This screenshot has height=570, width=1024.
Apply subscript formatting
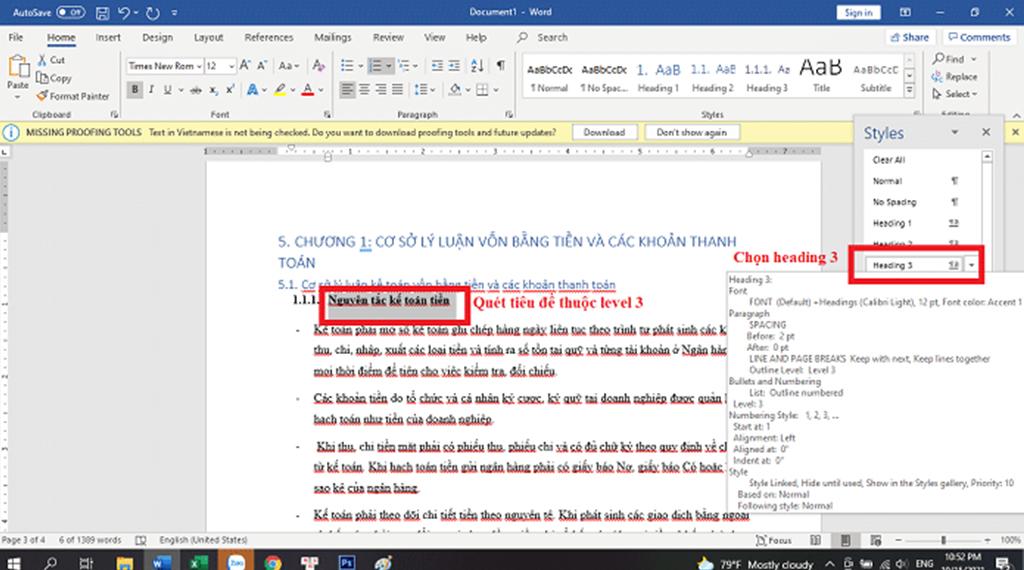[x=214, y=90]
